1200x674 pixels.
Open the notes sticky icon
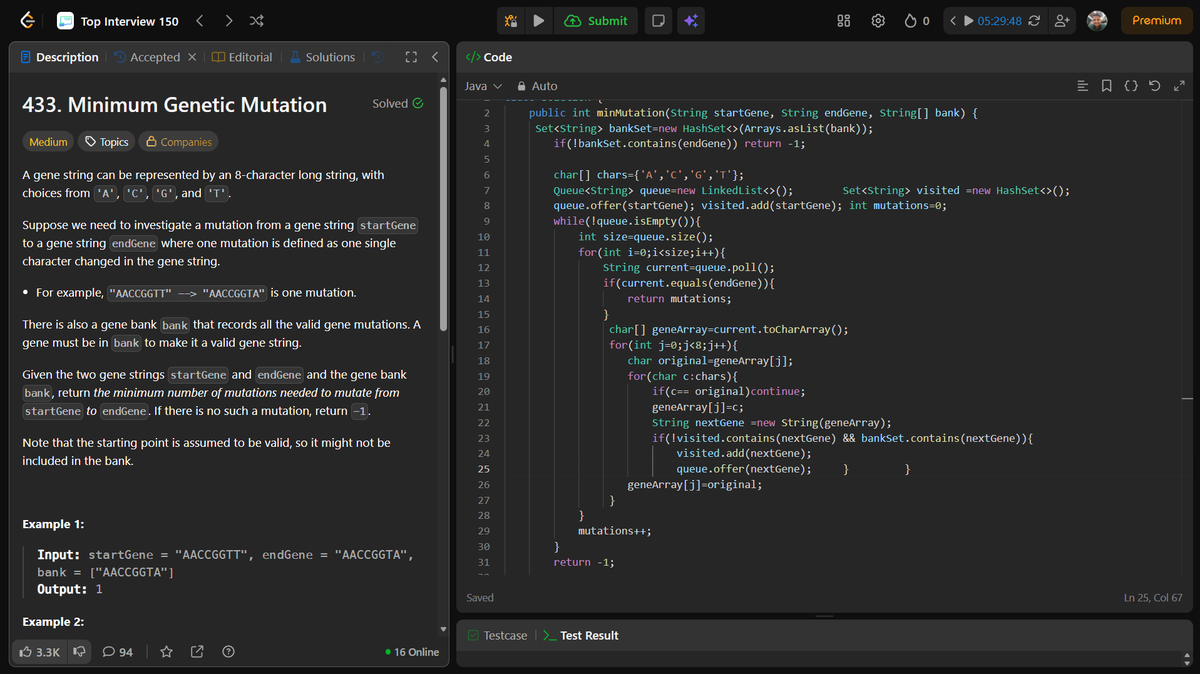658,20
